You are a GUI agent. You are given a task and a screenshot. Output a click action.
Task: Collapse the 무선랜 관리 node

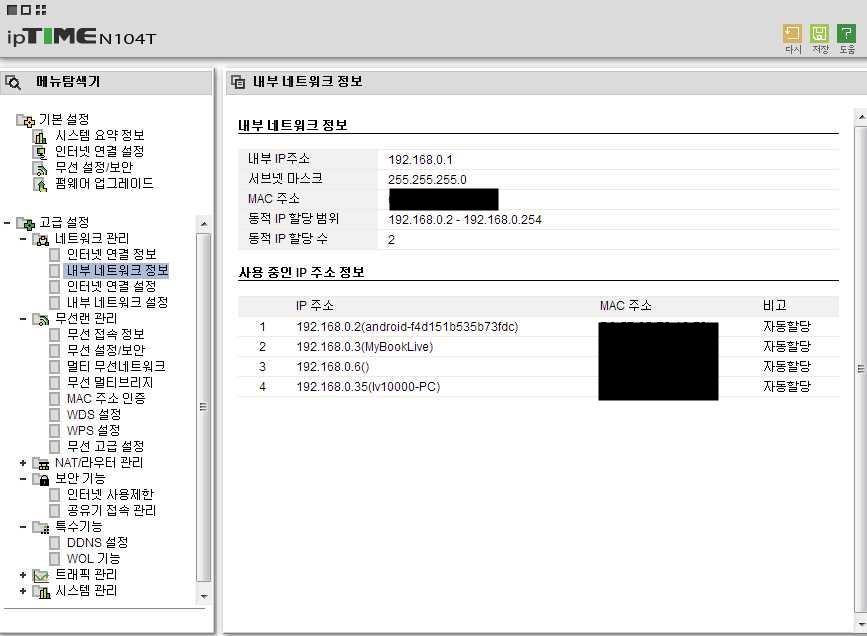tap(23, 319)
